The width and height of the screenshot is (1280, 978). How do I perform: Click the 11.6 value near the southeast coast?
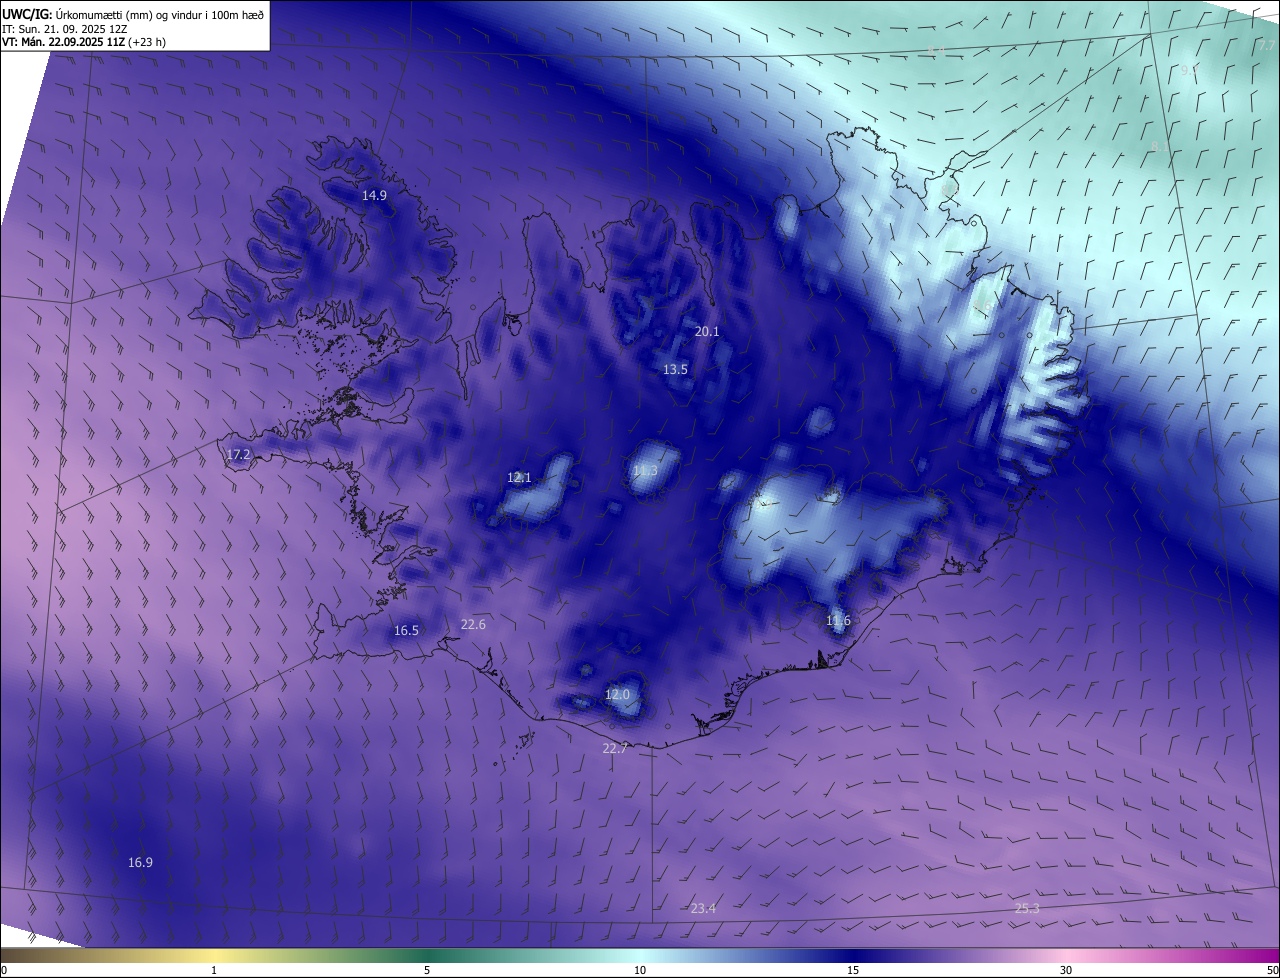838,621
